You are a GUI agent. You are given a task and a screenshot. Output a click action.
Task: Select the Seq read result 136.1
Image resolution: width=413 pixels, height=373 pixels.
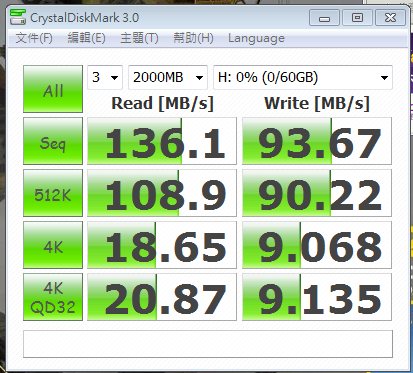pyautogui.click(x=162, y=141)
